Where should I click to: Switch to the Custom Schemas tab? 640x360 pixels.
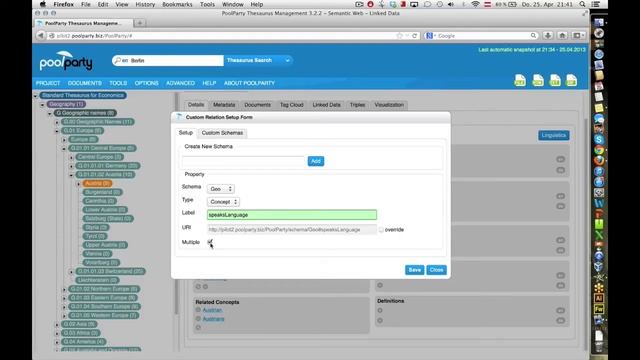(x=222, y=133)
